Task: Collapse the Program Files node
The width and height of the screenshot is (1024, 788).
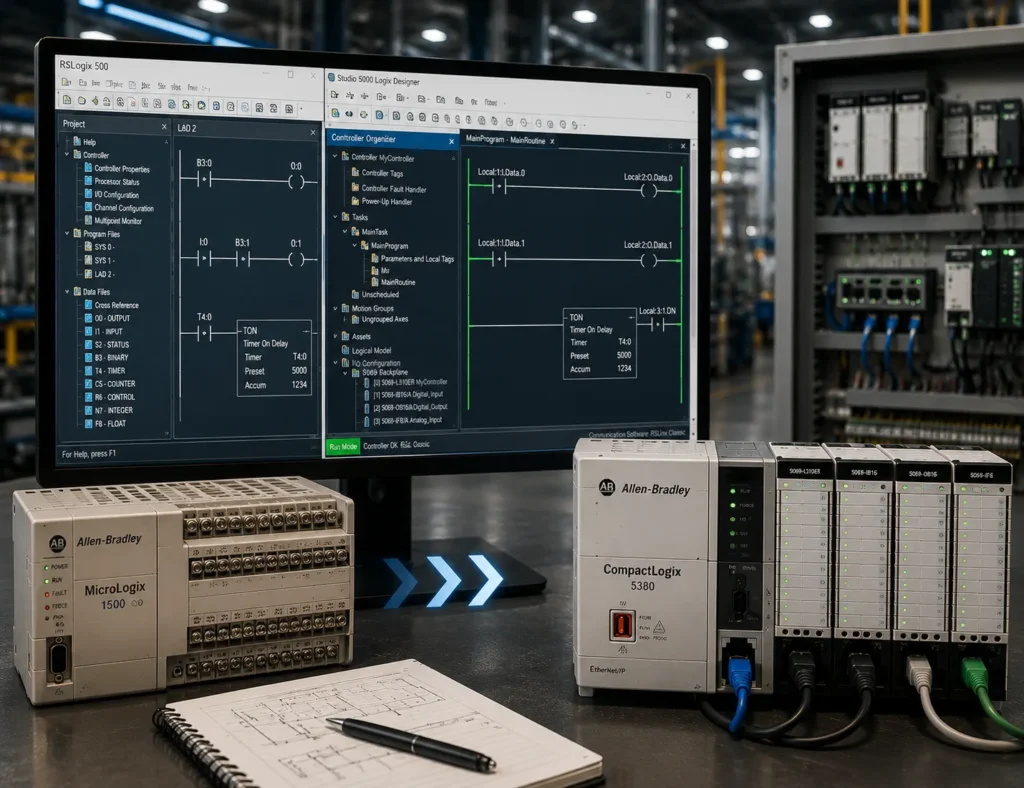Action: 67,233
